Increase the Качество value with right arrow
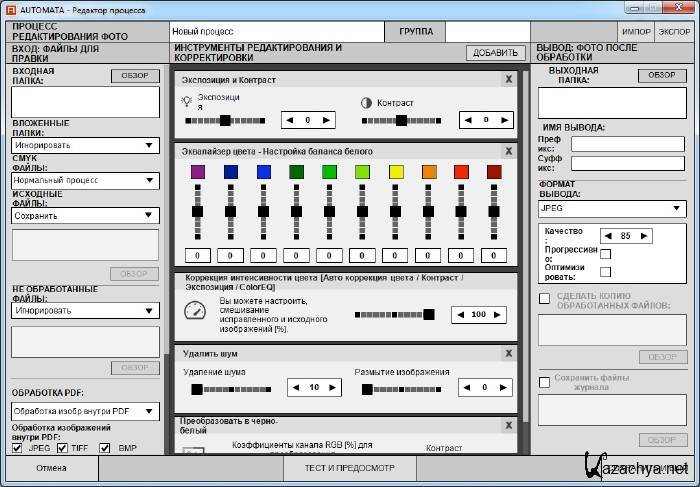Screen dimensions: 700x487 click(645, 236)
